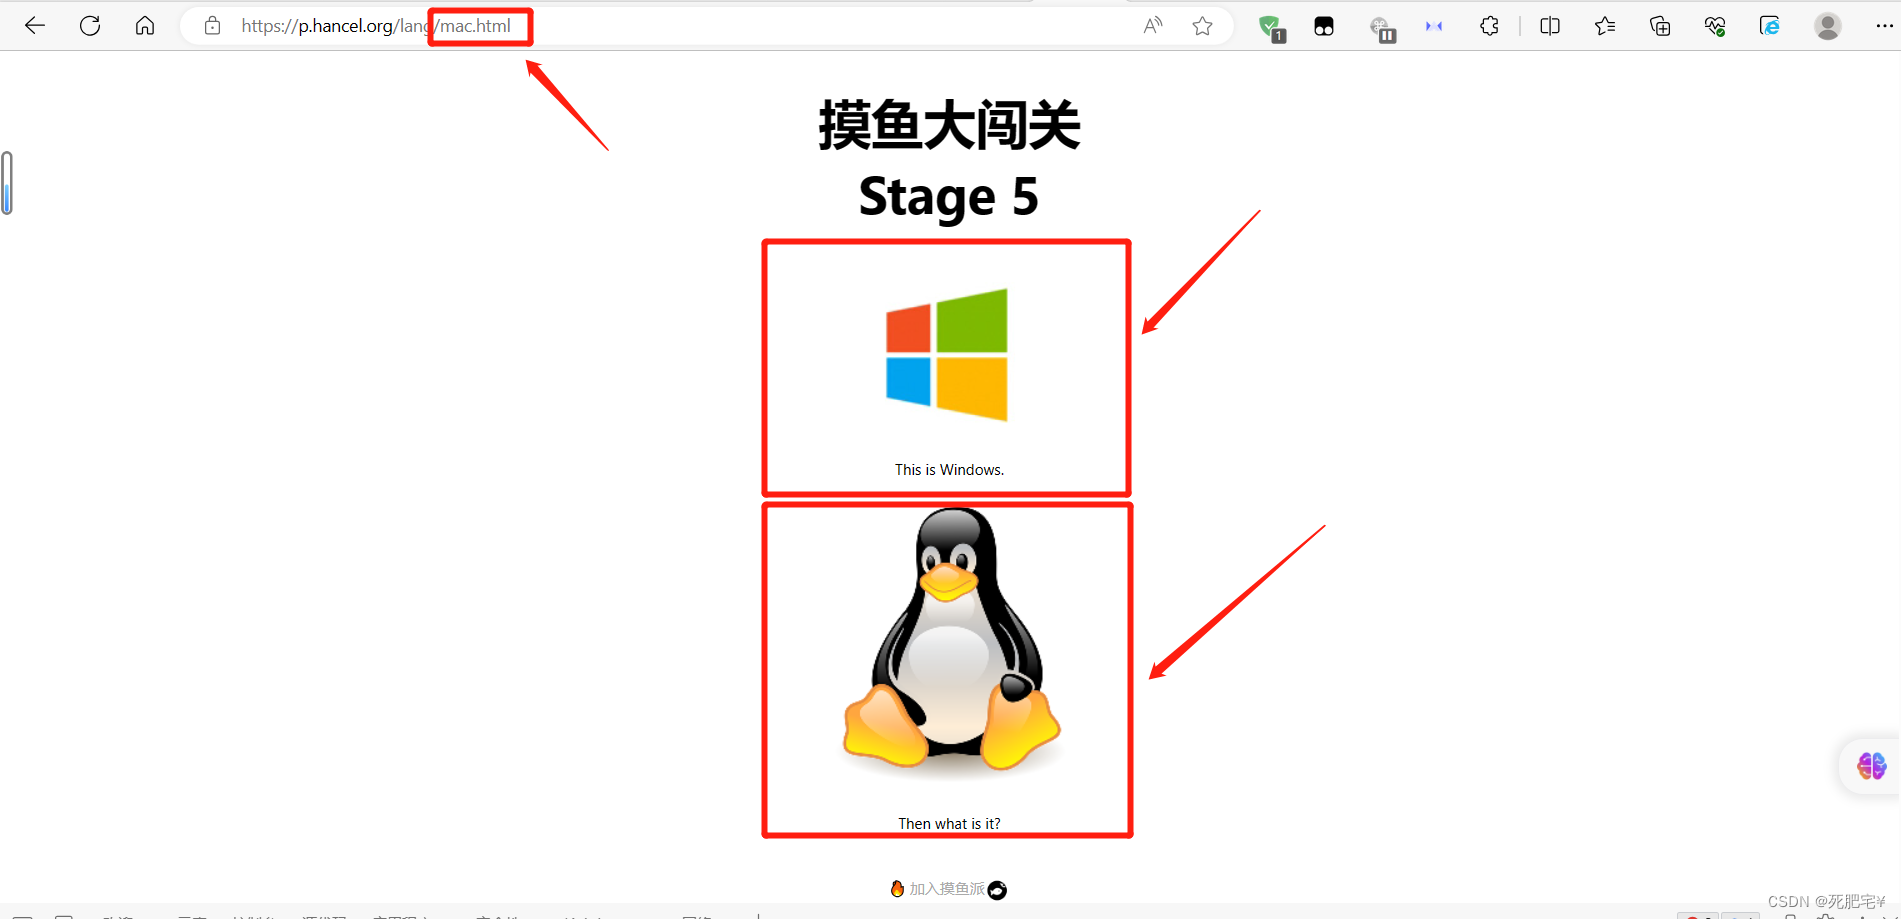Reload the page with the refresh icon
Viewport: 1901px width, 919px height.
click(x=90, y=26)
